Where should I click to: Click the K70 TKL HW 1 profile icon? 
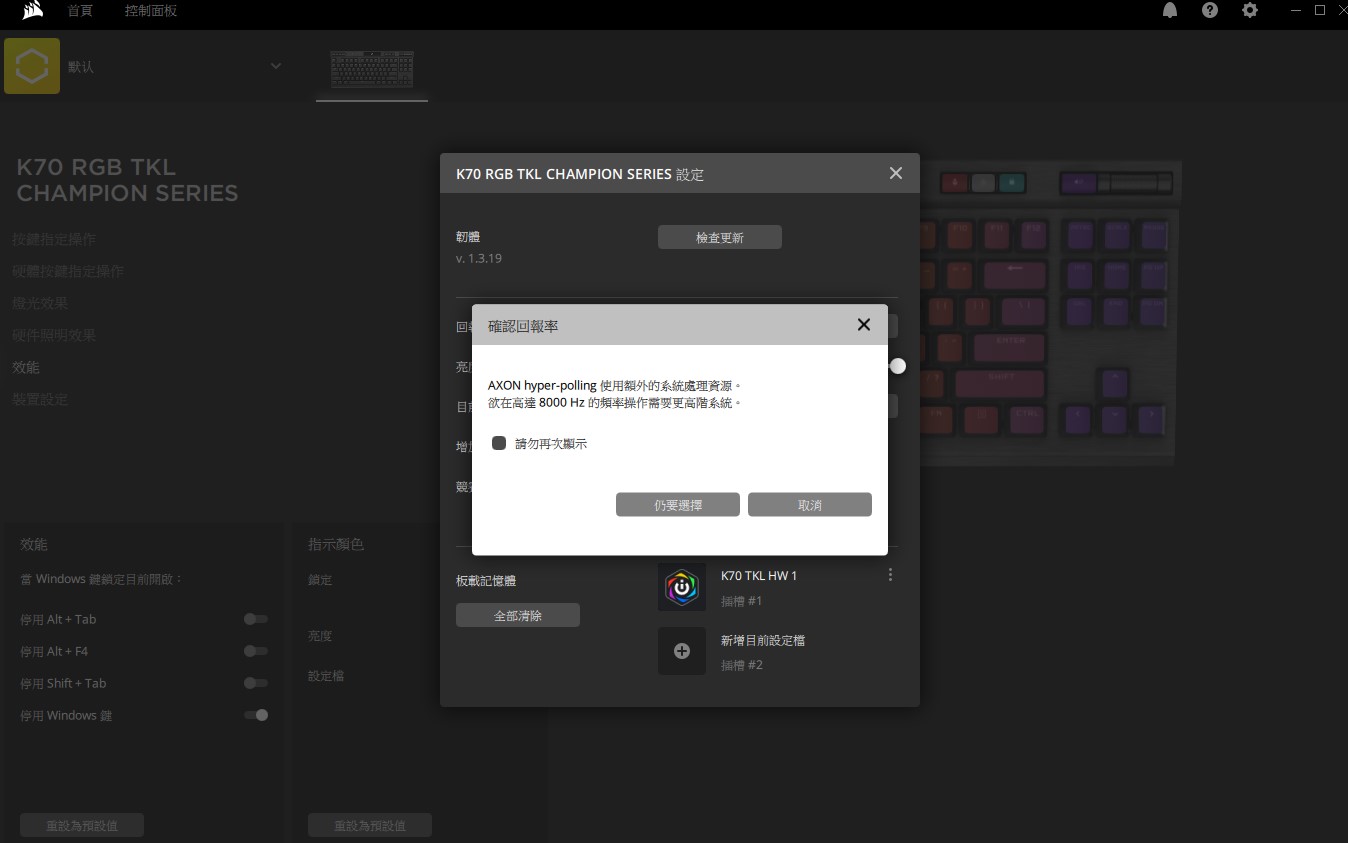pyautogui.click(x=682, y=587)
